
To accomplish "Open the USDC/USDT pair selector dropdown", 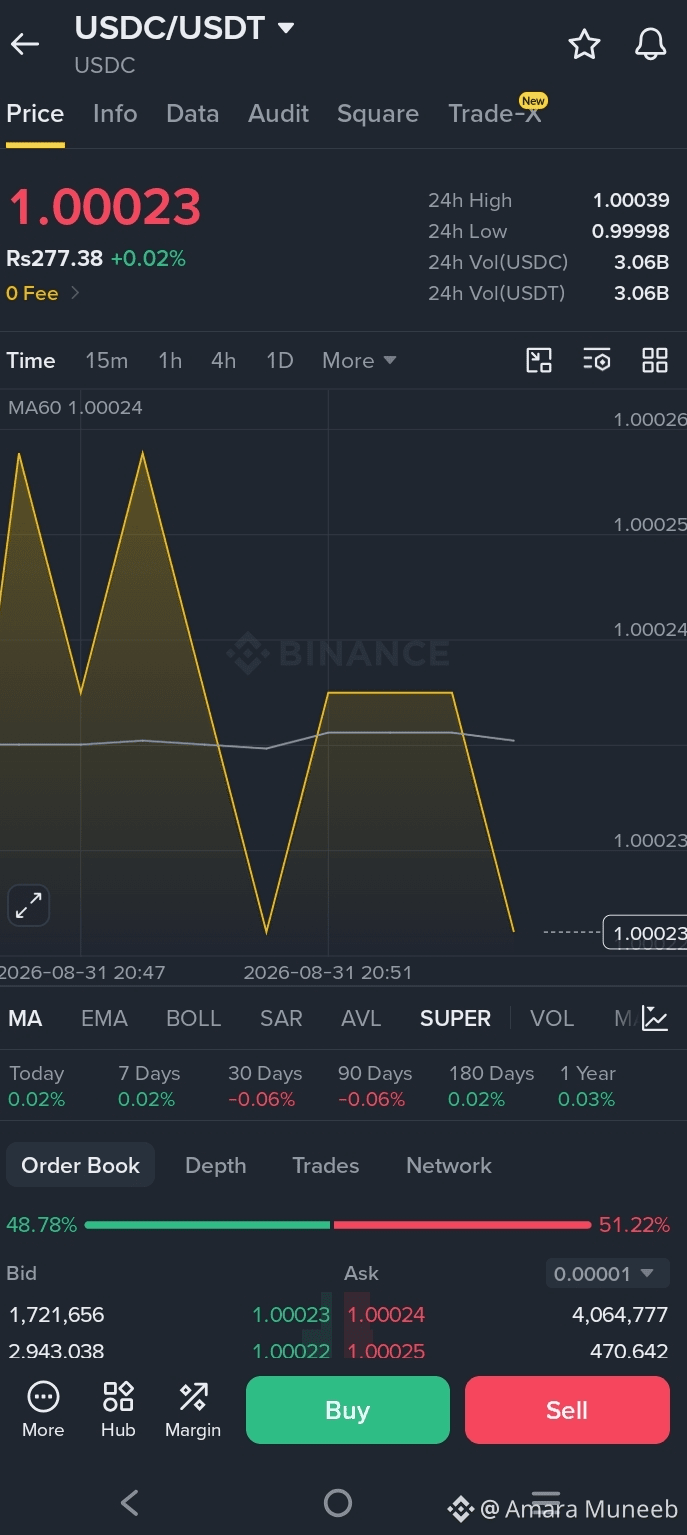I will (286, 28).
